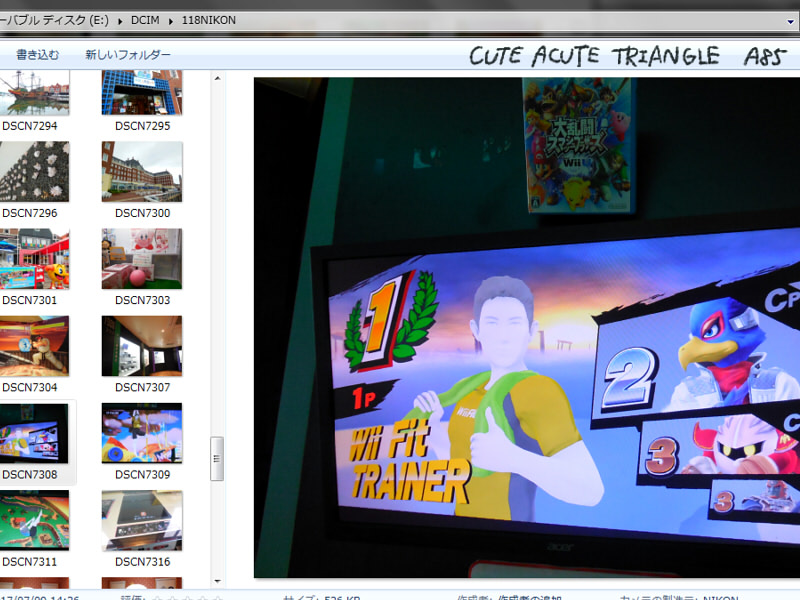Select the DSCN7307 thumbnail image
Image resolution: width=800 pixels, height=600 pixels.
[142, 346]
